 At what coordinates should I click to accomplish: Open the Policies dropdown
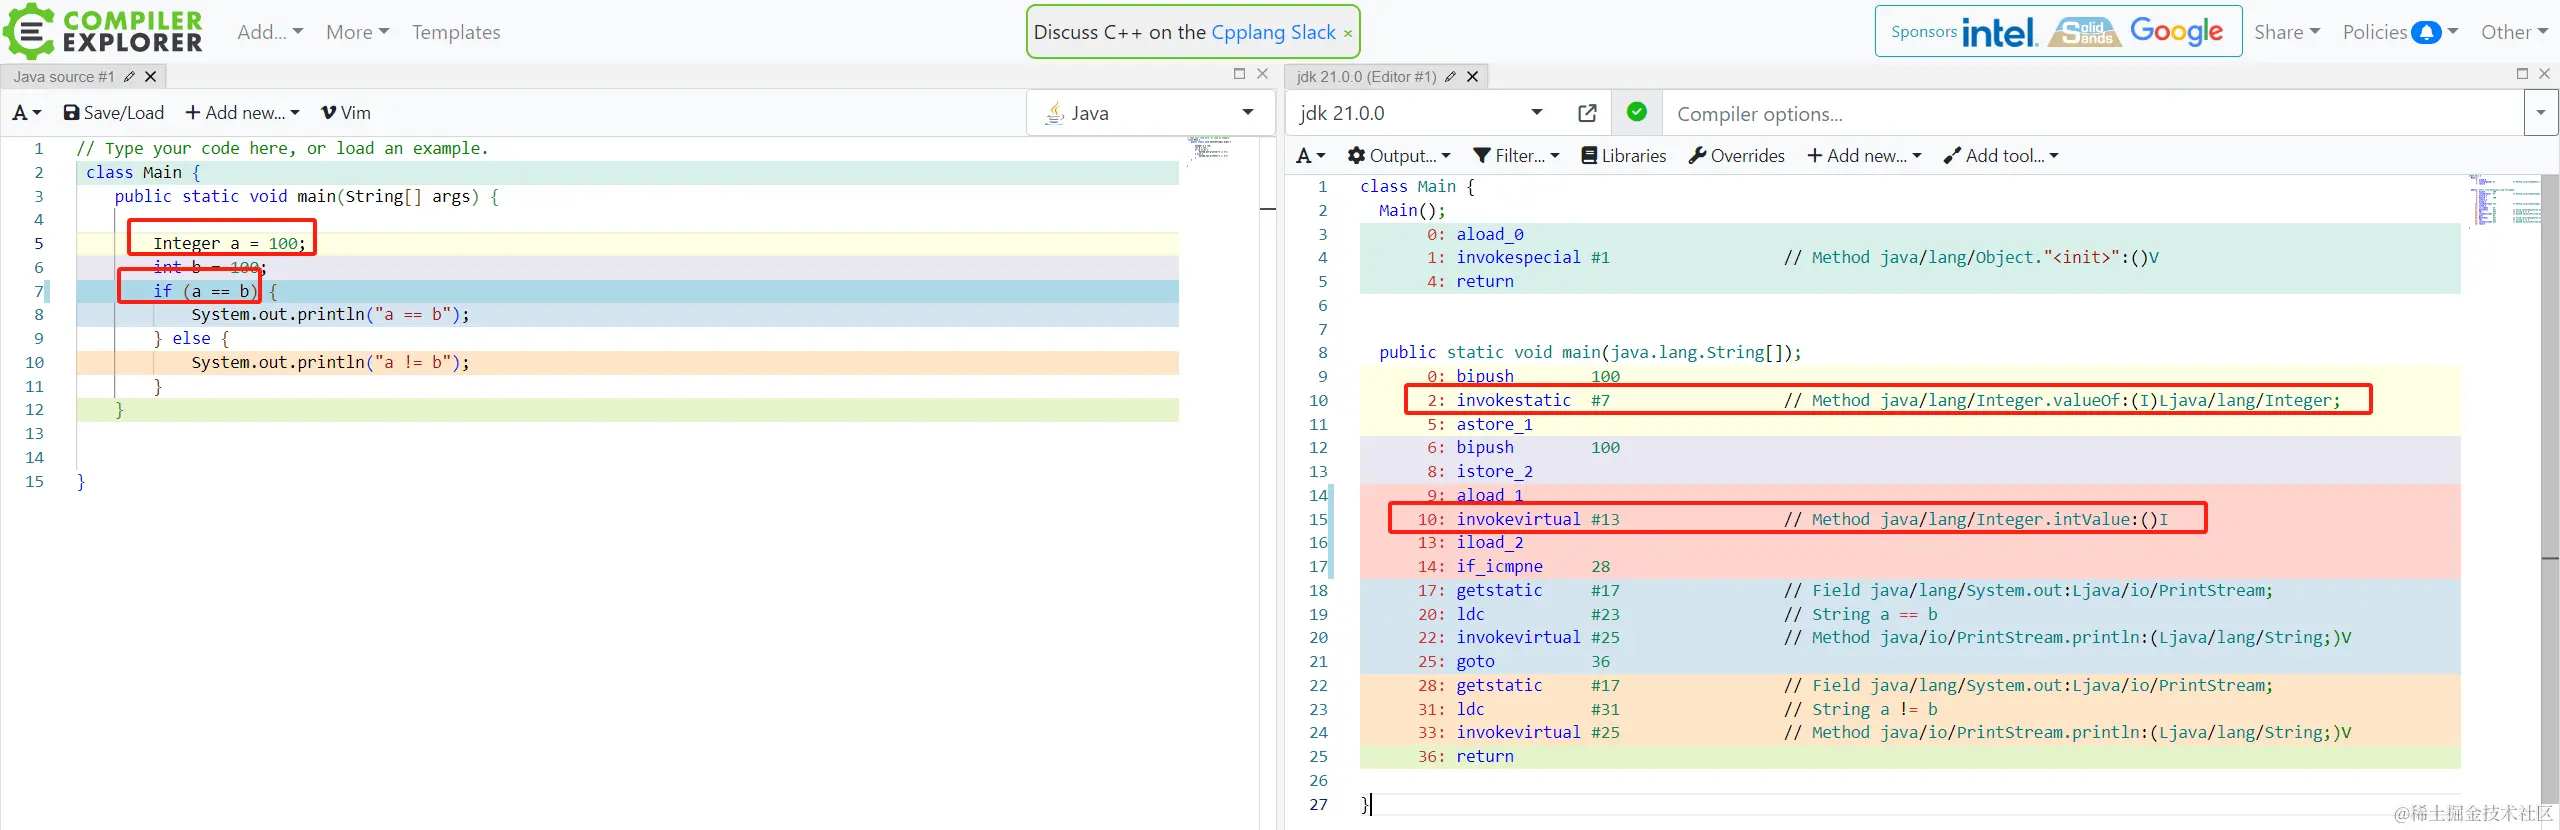2400,32
